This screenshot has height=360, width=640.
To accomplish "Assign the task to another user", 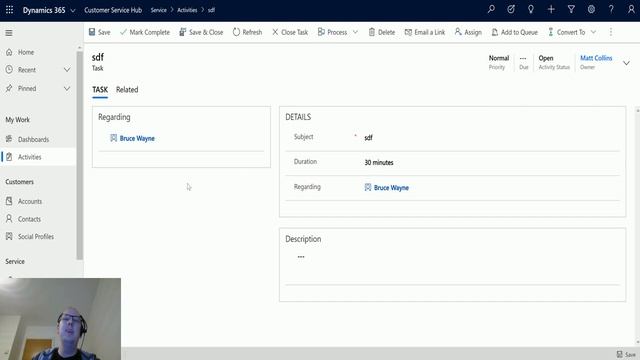I will pyautogui.click(x=468, y=32).
